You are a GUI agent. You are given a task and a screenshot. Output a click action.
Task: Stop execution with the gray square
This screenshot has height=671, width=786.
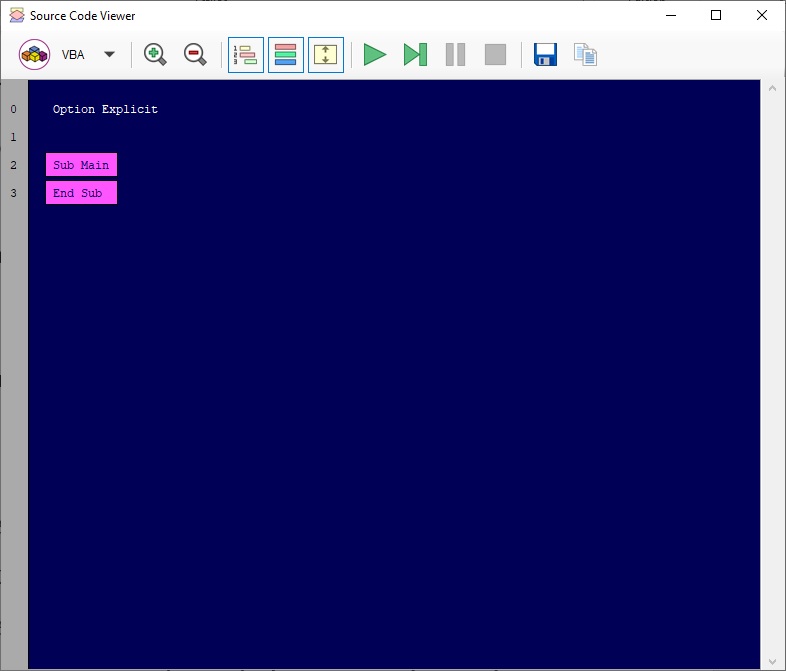click(495, 55)
